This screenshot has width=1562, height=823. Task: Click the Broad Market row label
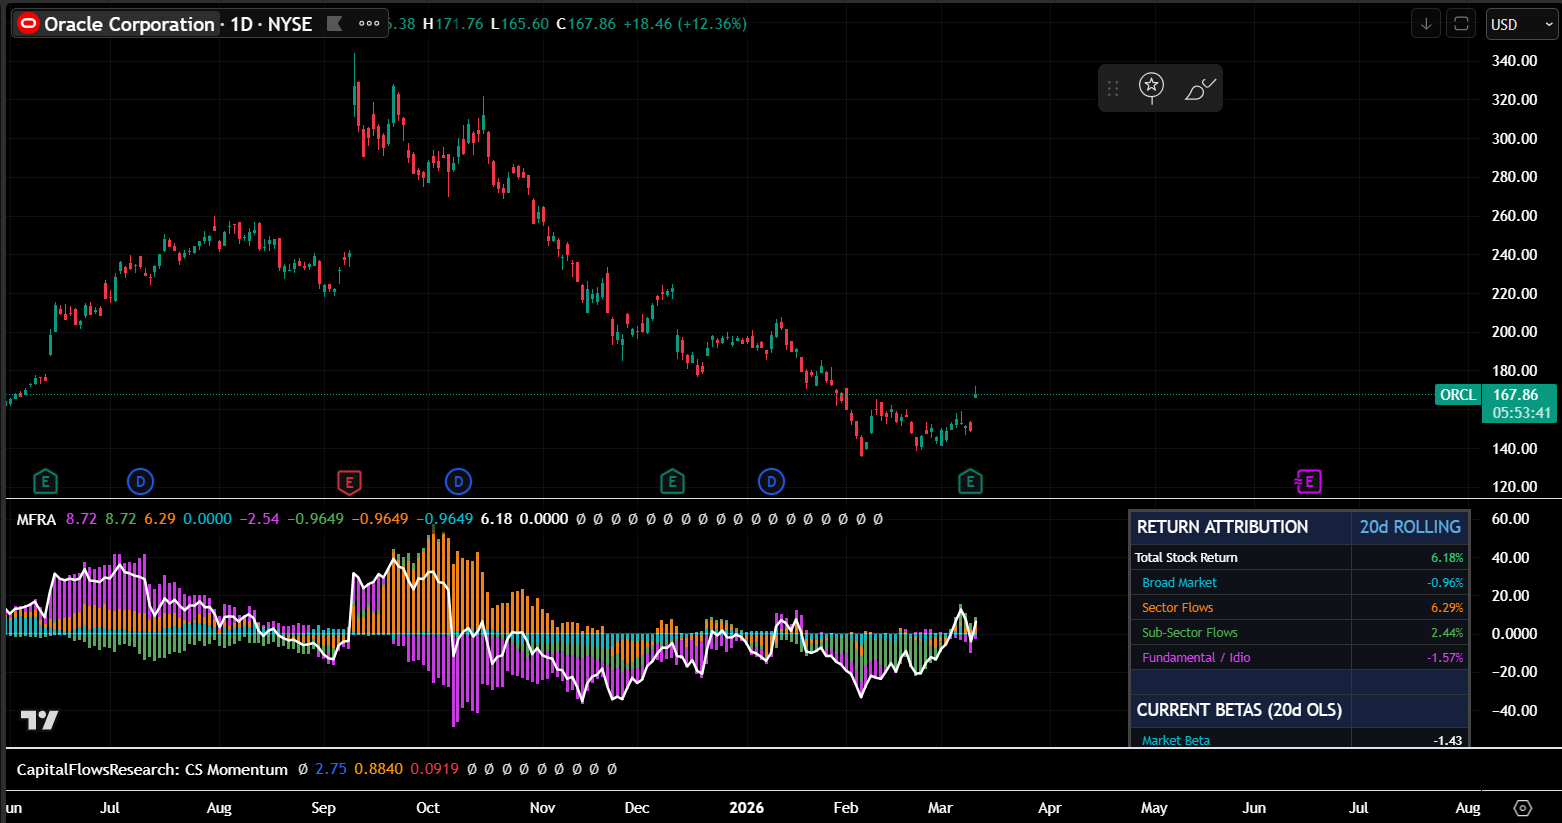pyautogui.click(x=1179, y=583)
